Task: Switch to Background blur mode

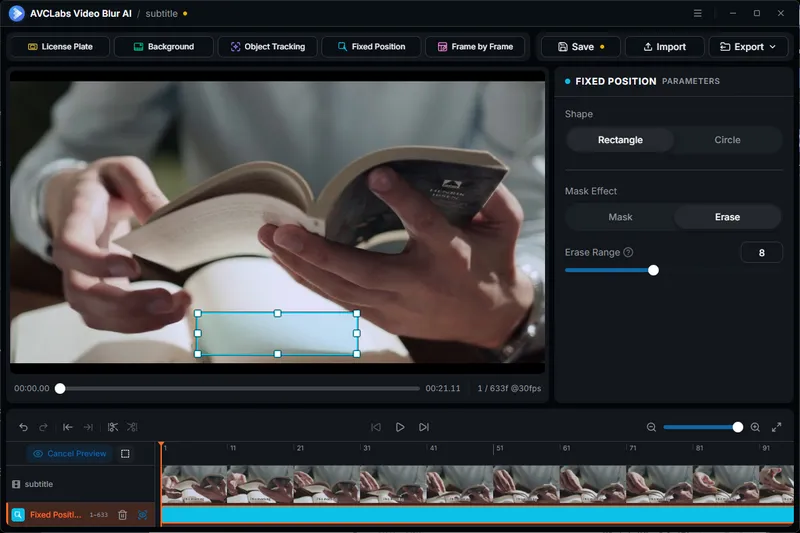Action: [164, 46]
